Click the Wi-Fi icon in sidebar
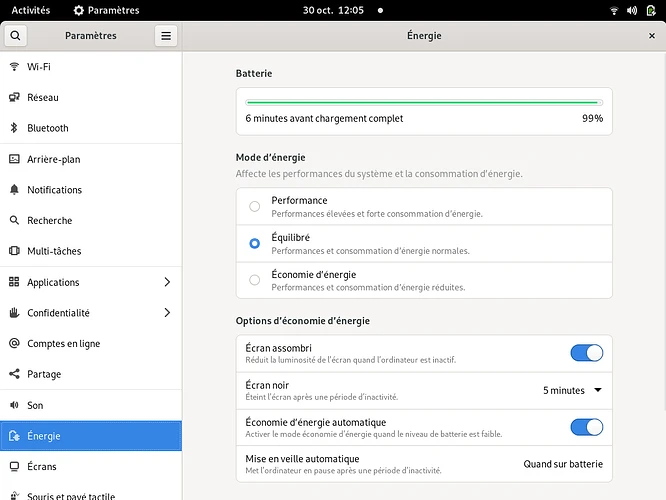This screenshot has width=666, height=500. point(15,67)
